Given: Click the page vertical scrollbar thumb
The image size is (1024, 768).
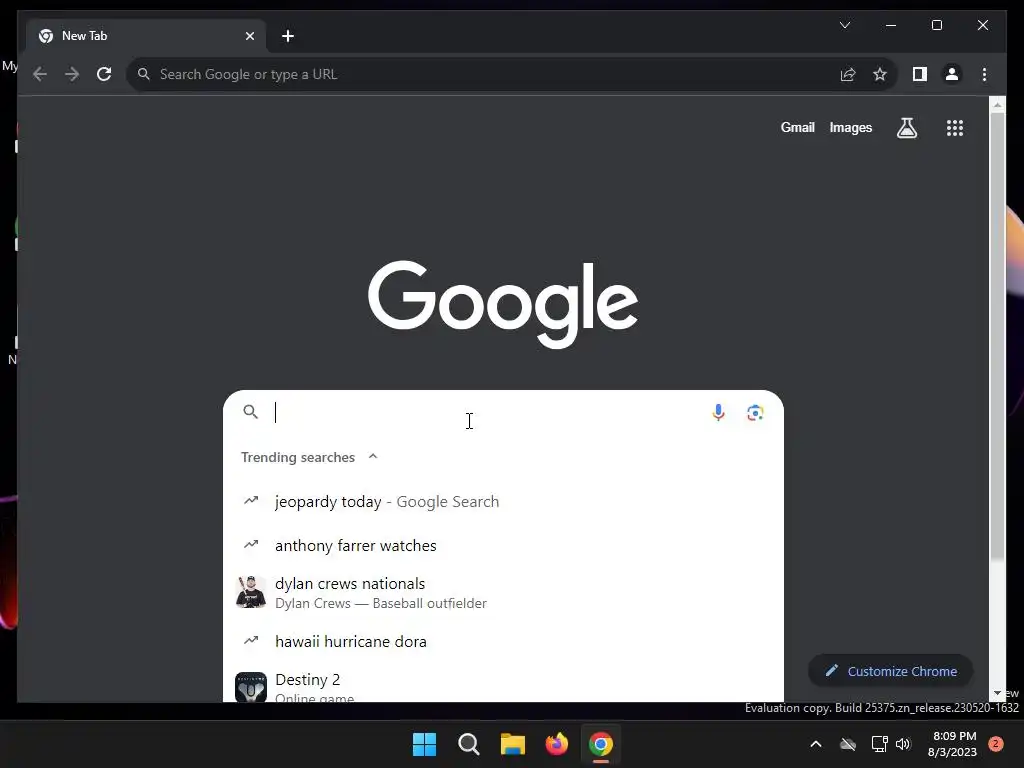Looking at the screenshot, I should [997, 336].
